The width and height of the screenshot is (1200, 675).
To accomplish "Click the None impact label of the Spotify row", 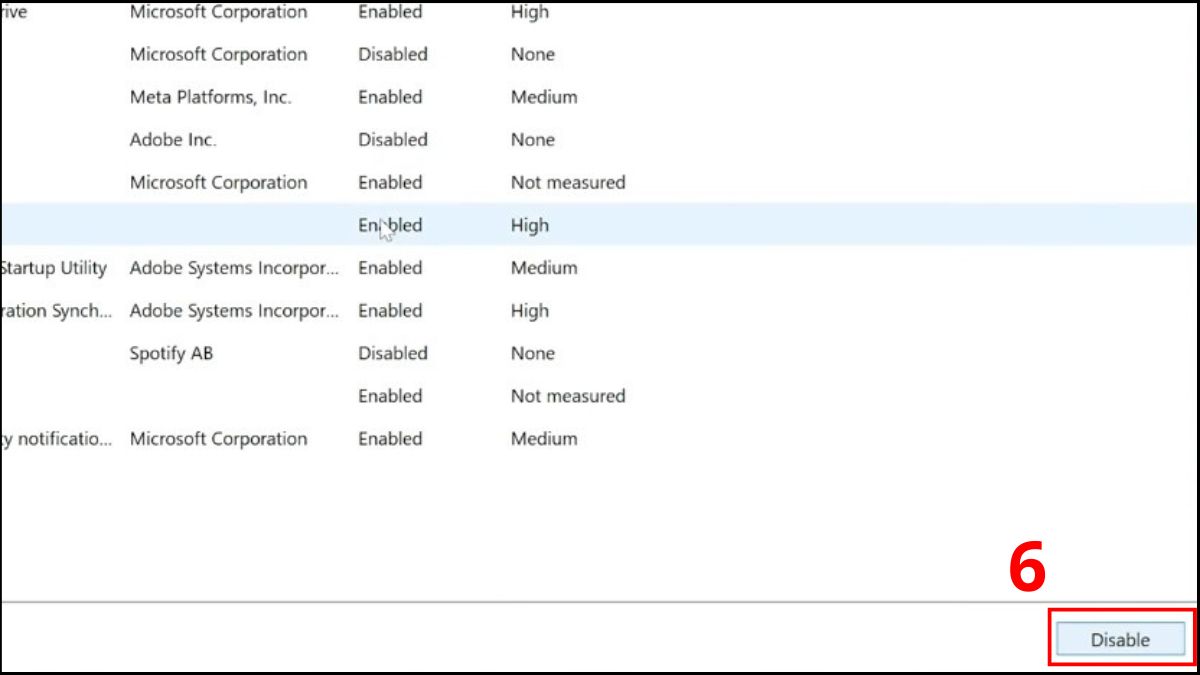I will [532, 353].
